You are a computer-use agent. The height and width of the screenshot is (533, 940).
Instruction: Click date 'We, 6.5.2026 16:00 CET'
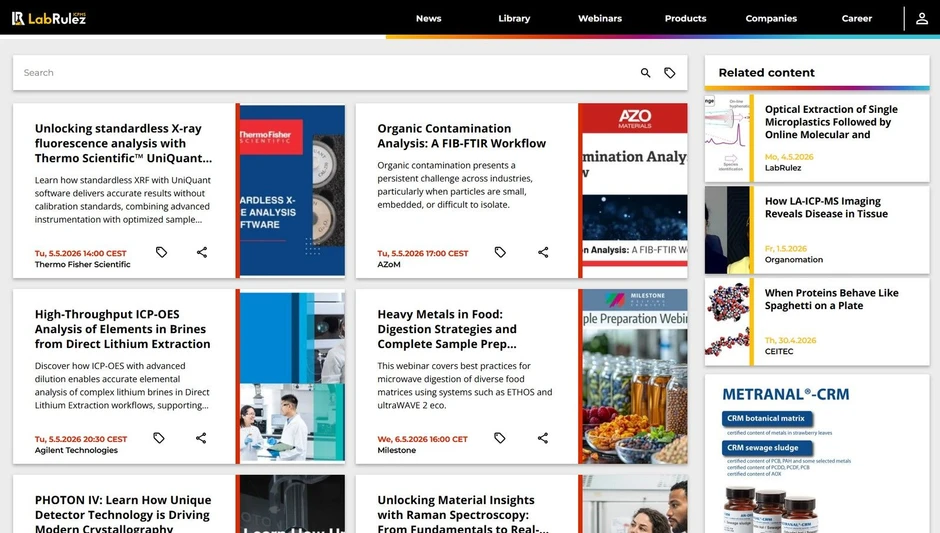point(422,439)
